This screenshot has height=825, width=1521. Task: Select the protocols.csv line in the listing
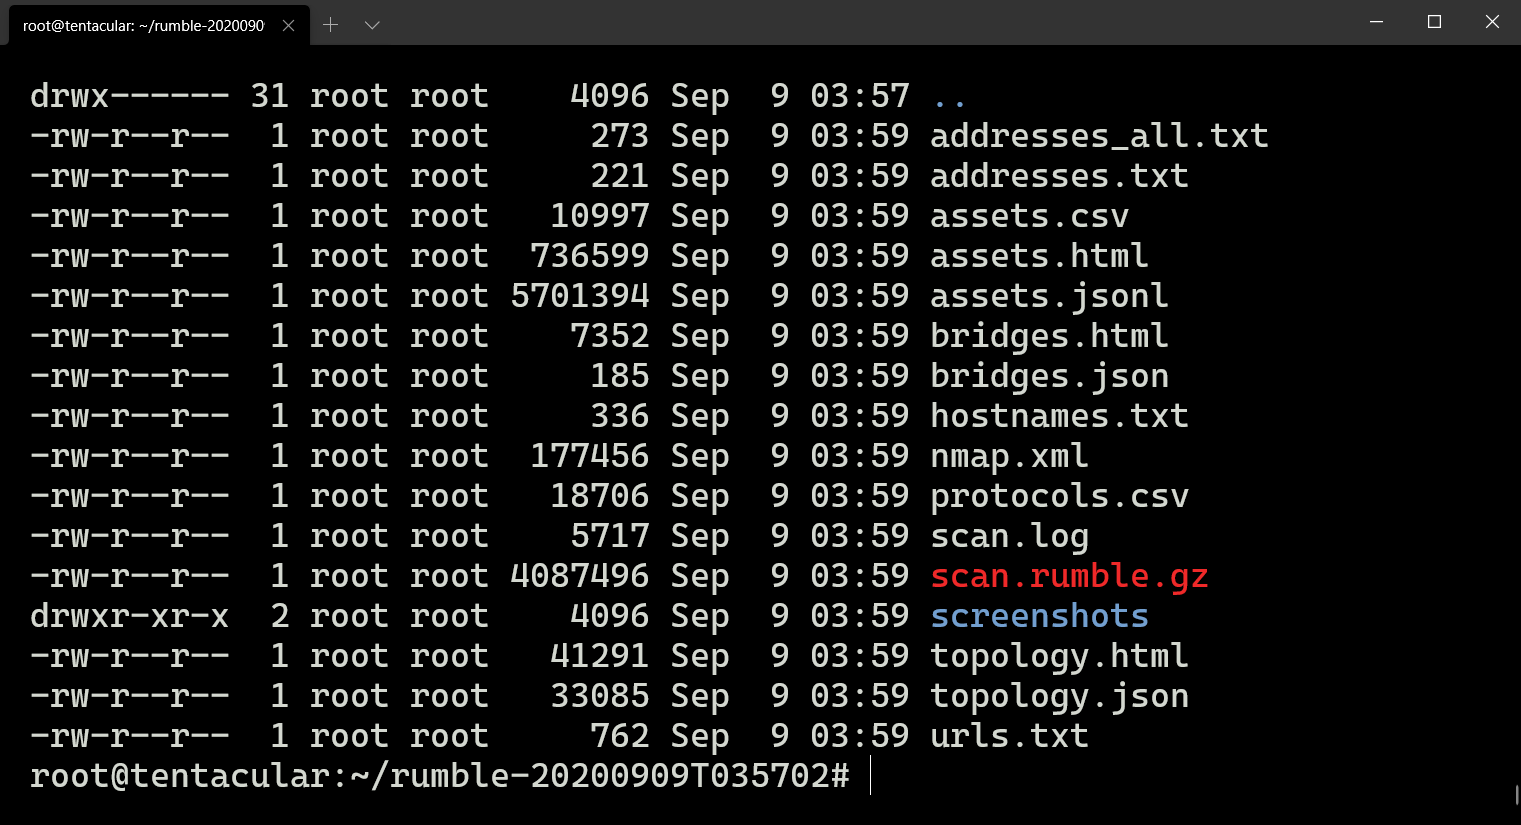(1060, 495)
